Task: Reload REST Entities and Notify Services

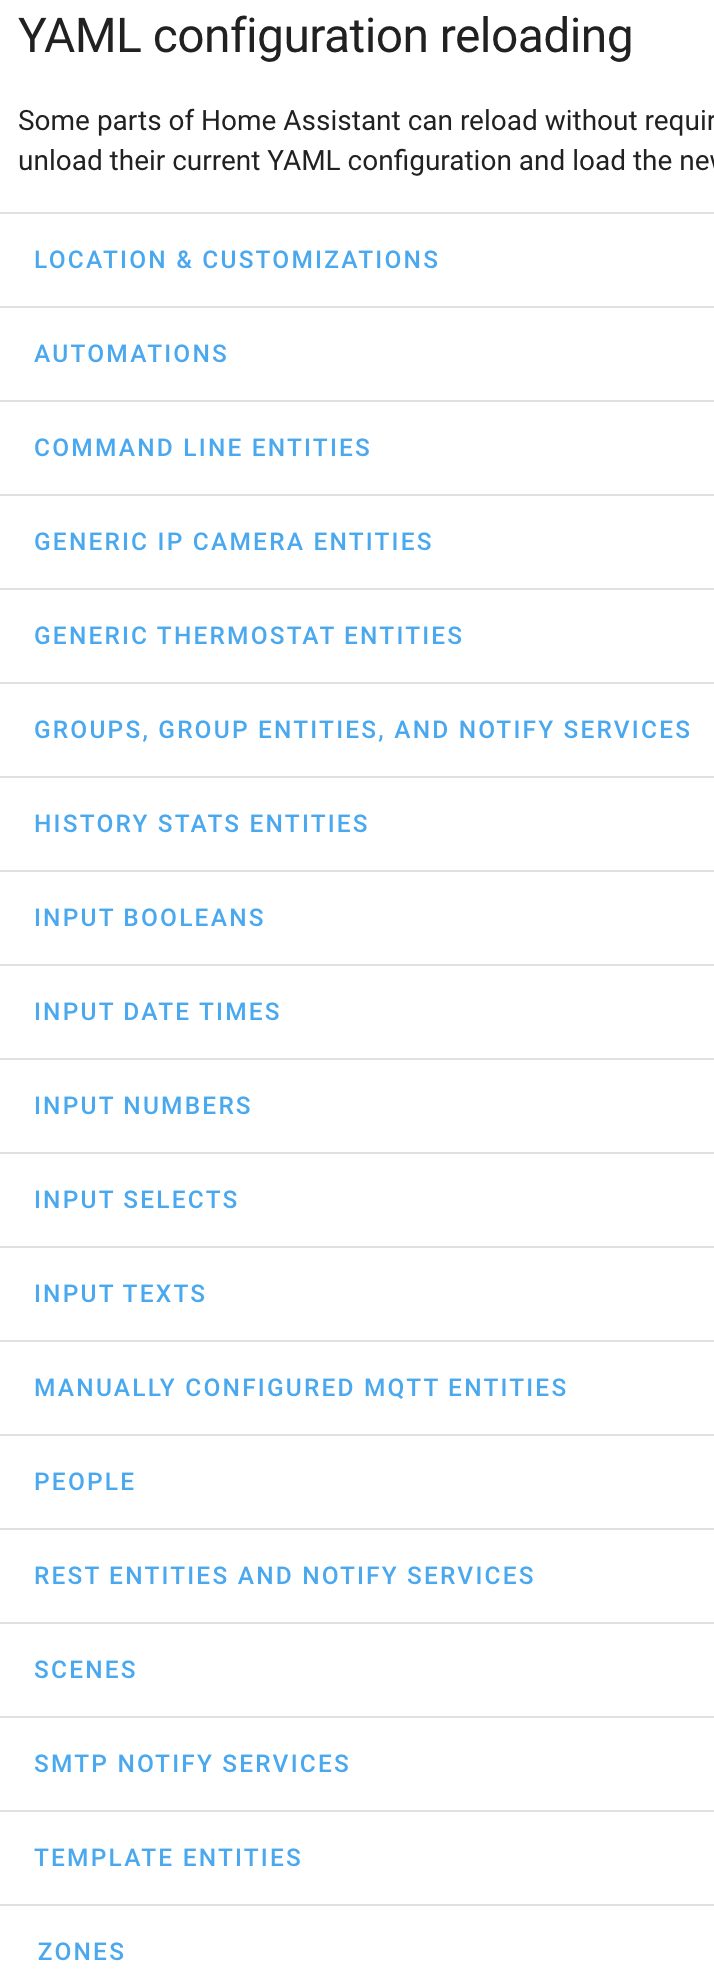Action: coord(284,1576)
